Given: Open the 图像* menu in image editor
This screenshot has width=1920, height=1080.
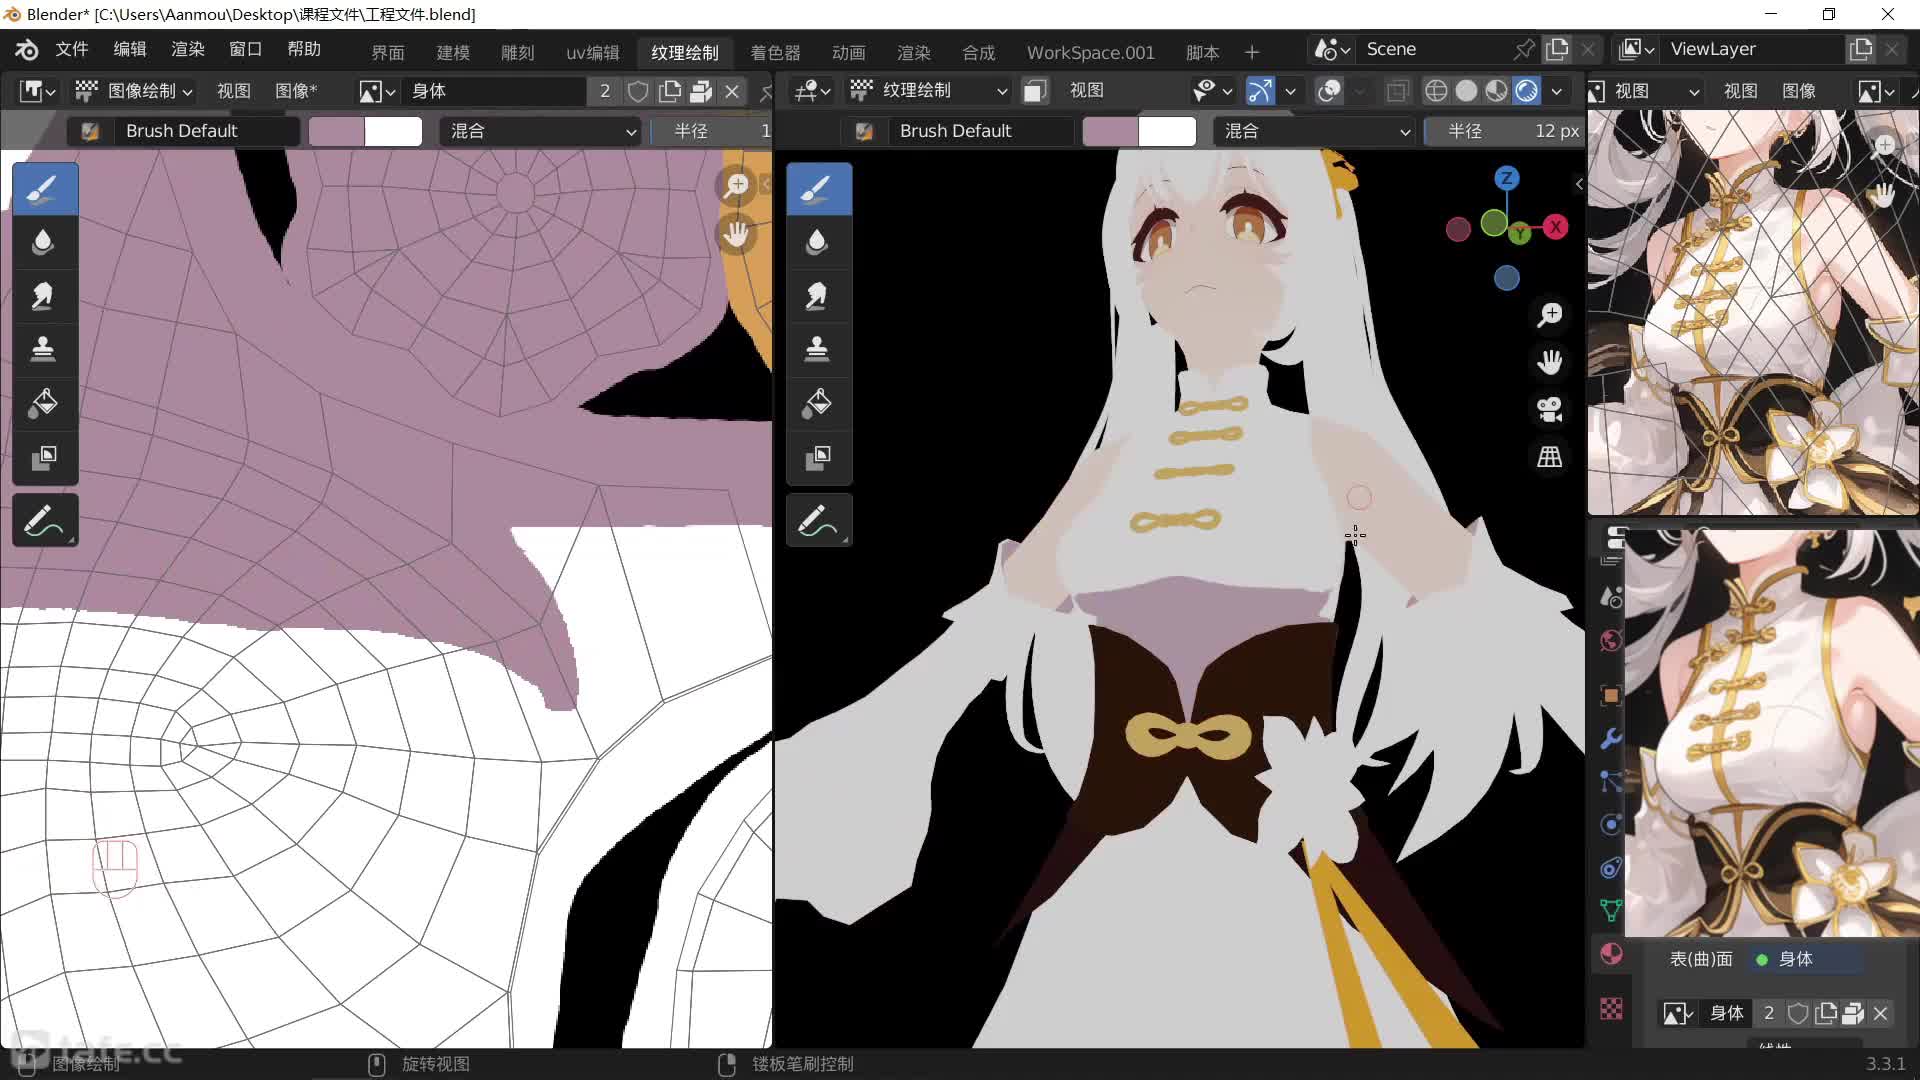Looking at the screenshot, I should (x=296, y=91).
